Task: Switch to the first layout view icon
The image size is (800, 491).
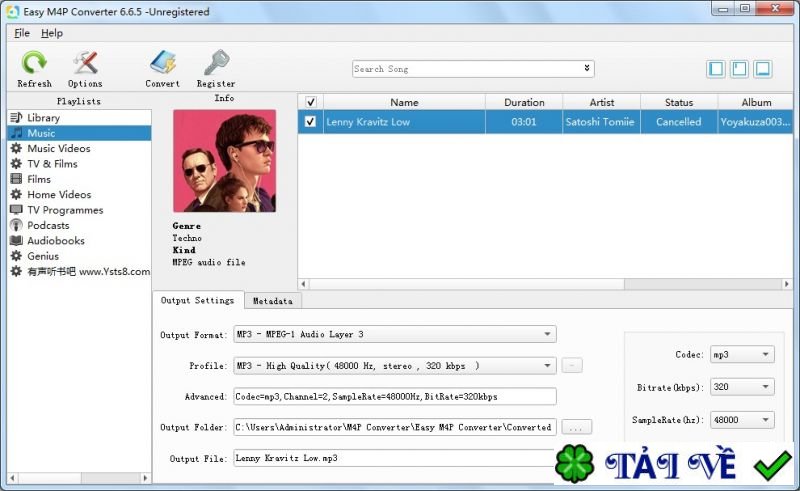Action: click(x=716, y=69)
